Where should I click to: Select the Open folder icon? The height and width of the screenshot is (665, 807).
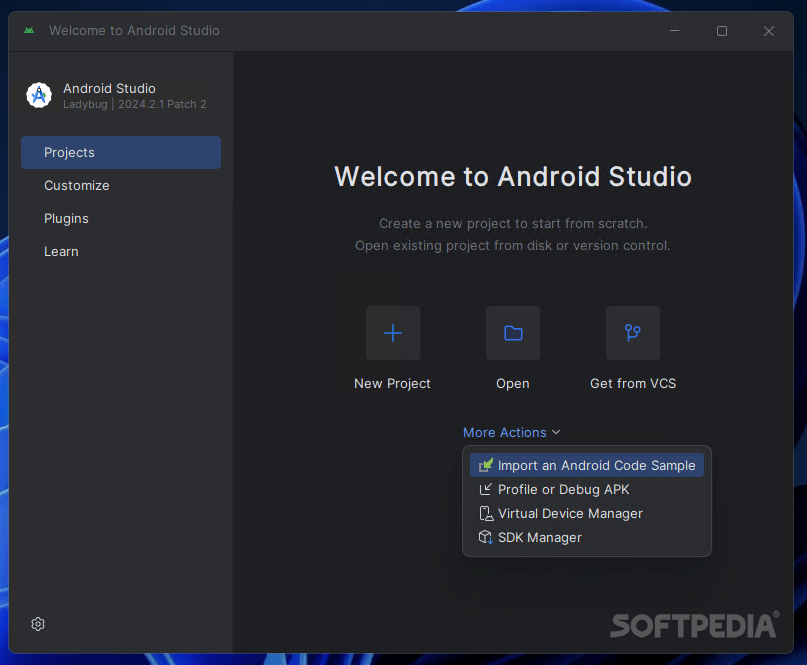coord(512,332)
